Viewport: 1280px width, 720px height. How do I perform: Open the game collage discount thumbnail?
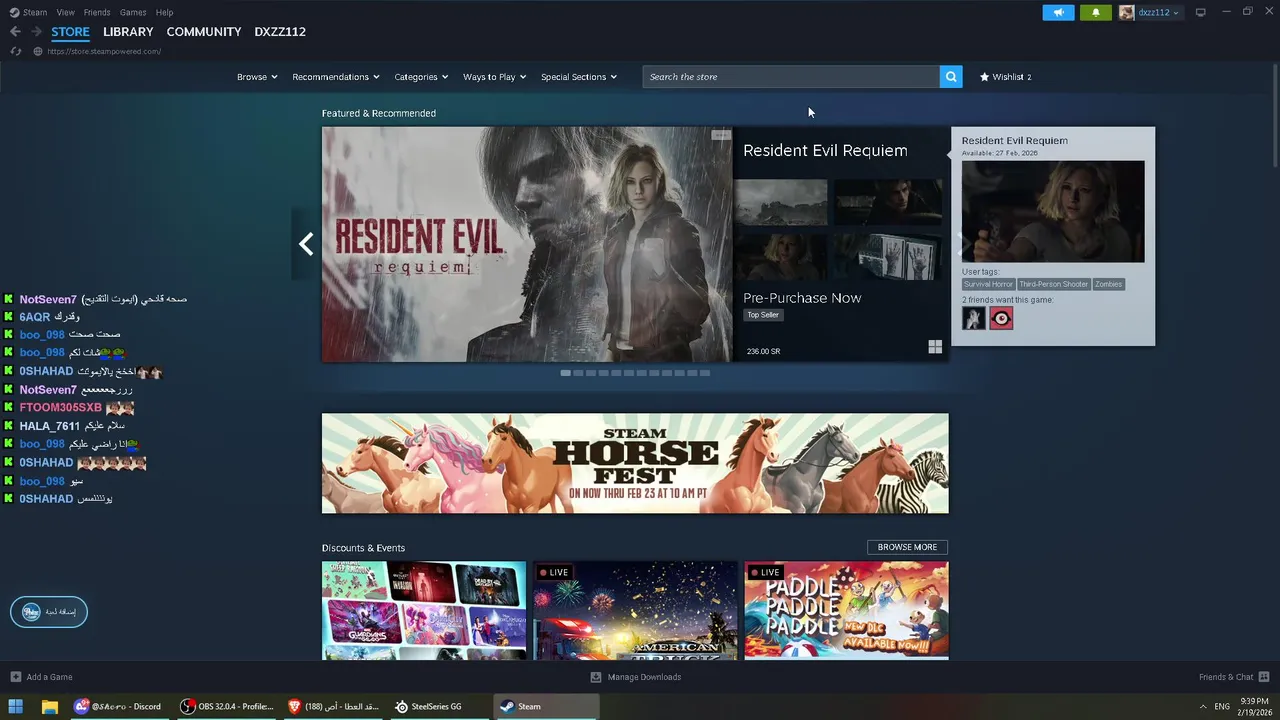(424, 610)
